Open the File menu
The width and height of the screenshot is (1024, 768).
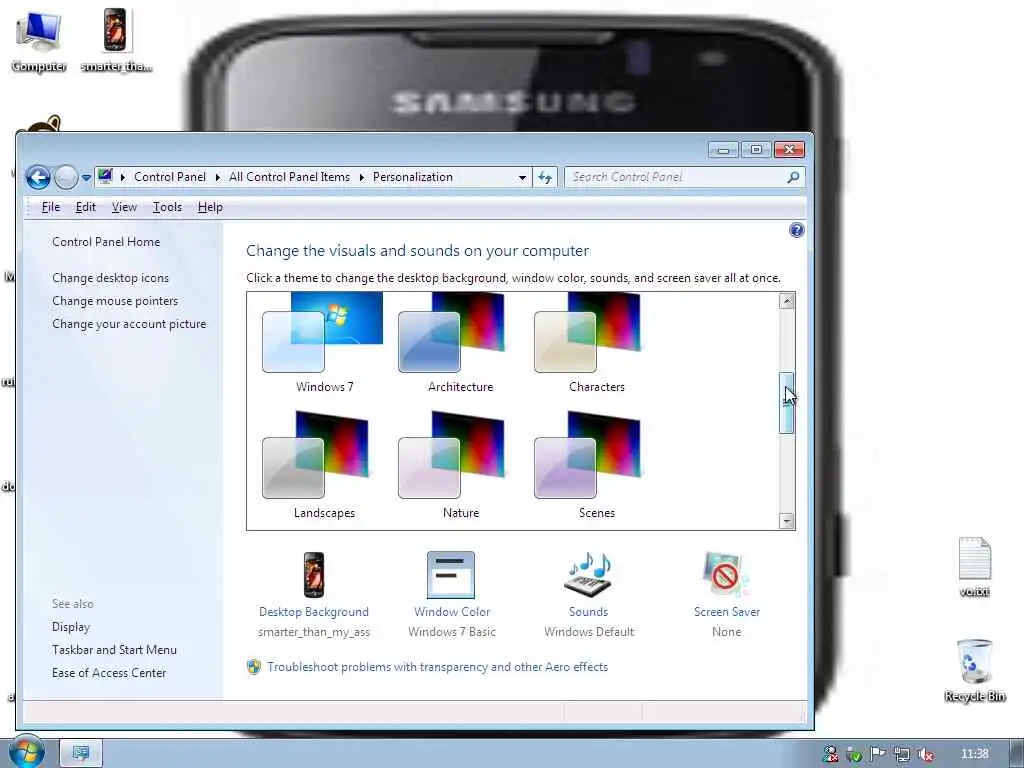coord(50,207)
